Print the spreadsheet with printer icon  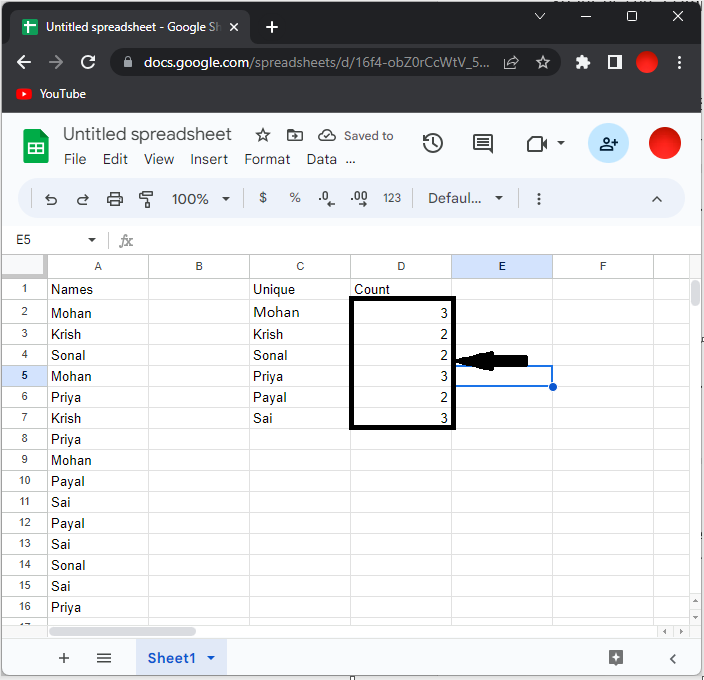click(114, 199)
